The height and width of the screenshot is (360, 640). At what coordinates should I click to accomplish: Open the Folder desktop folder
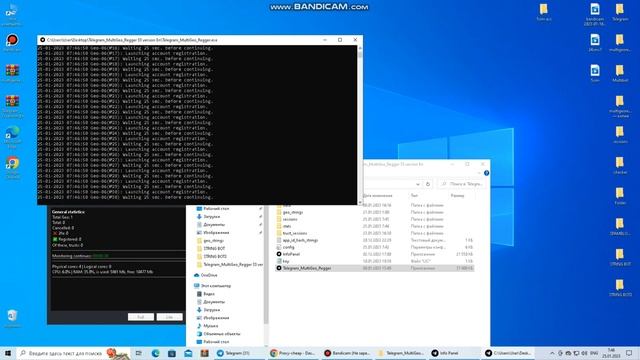coord(620,196)
